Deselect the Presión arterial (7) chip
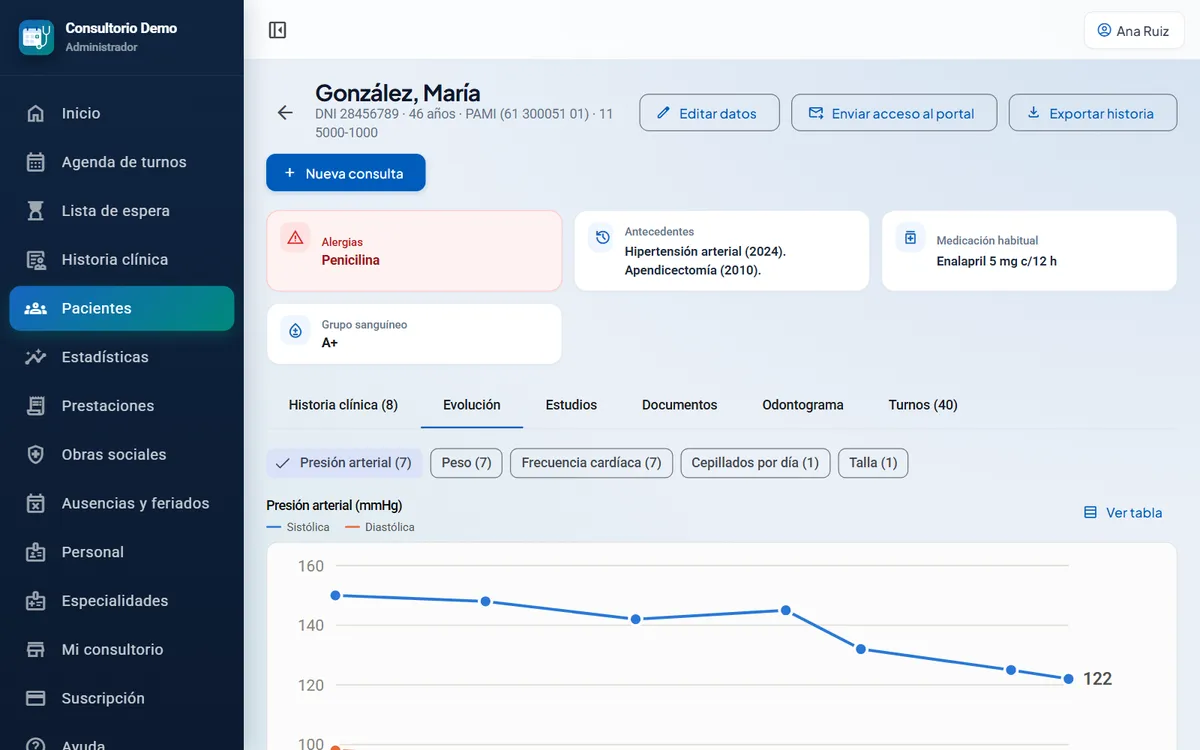 coord(344,463)
